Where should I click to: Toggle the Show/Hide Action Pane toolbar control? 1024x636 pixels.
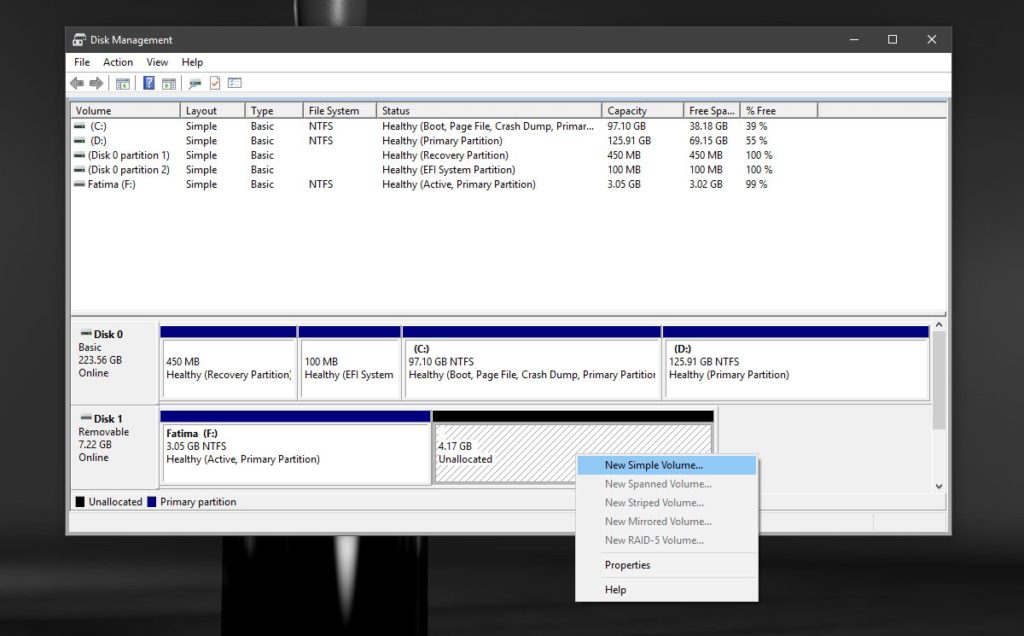coord(169,83)
